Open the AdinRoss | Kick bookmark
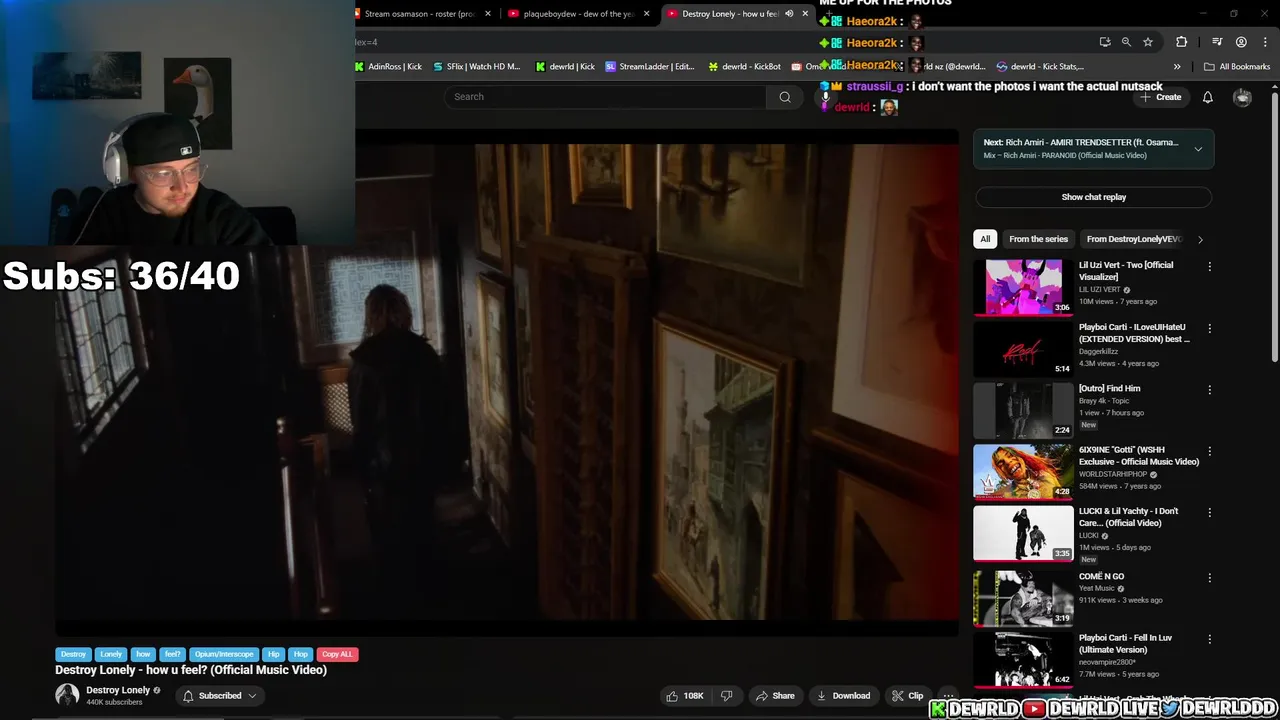This screenshot has width=1280, height=720. [x=388, y=67]
